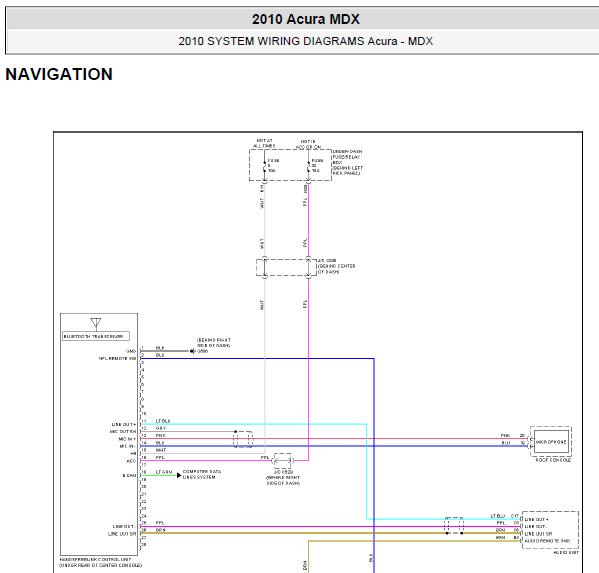
Task: Click the junction connector label behind center of dash
Action: [x=336, y=266]
